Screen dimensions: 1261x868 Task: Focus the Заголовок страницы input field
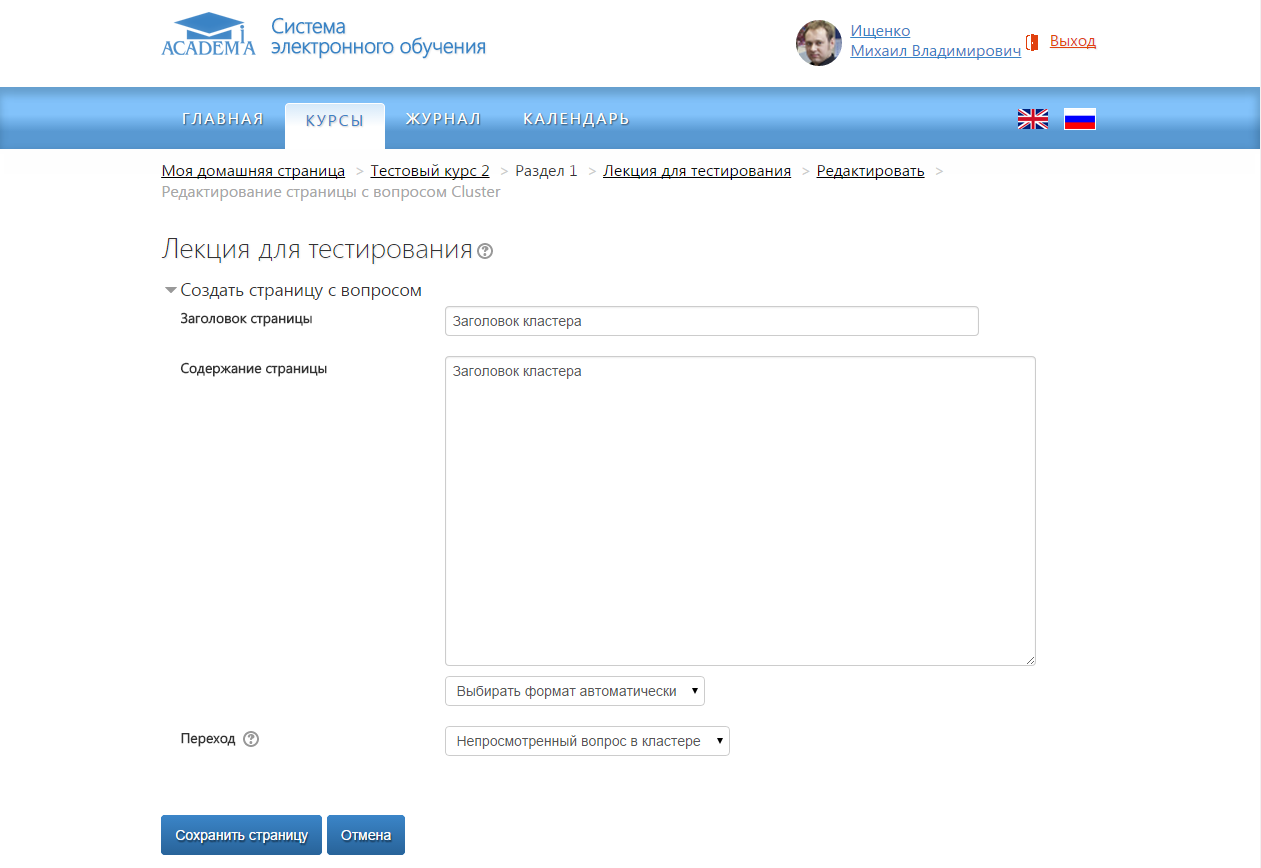(711, 321)
